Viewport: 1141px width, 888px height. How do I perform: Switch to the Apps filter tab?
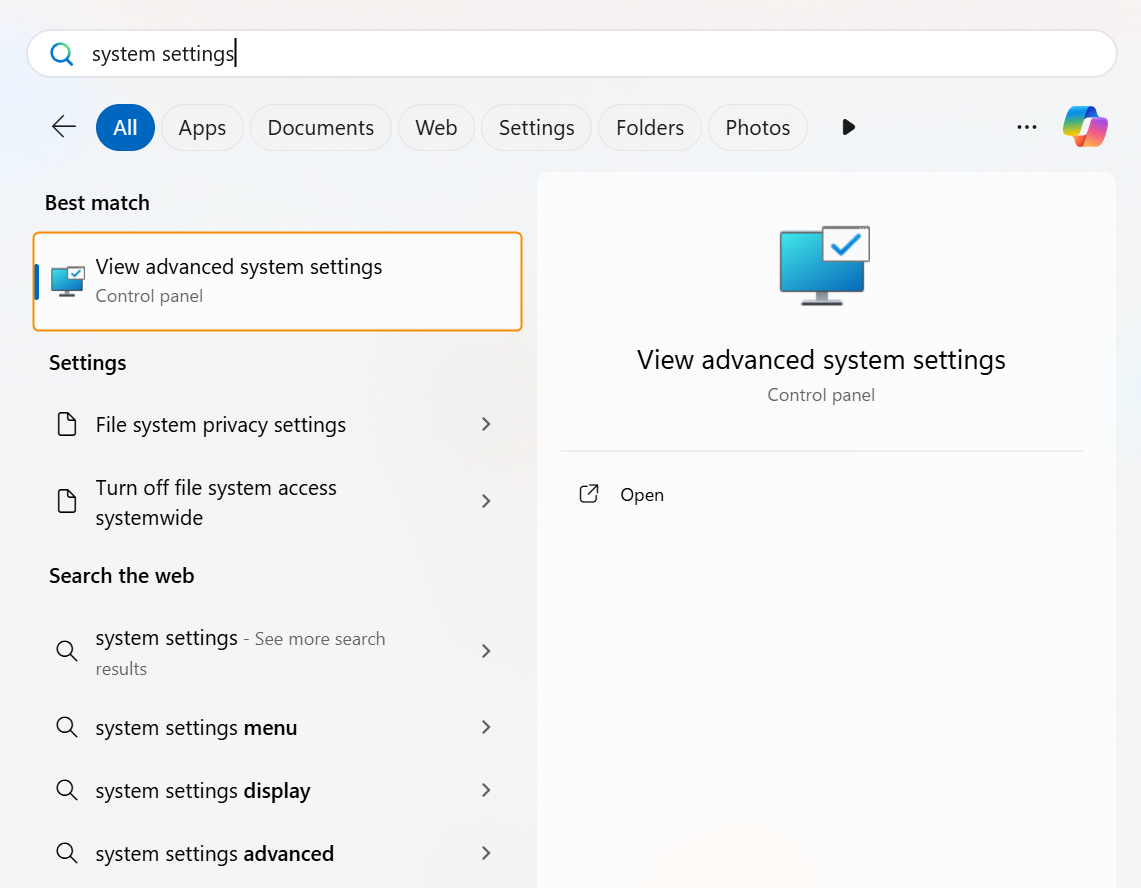coord(202,128)
